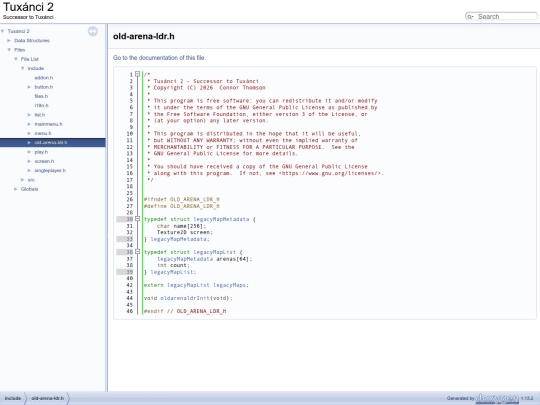Click the Tuxánci 2 project title

point(28,7)
